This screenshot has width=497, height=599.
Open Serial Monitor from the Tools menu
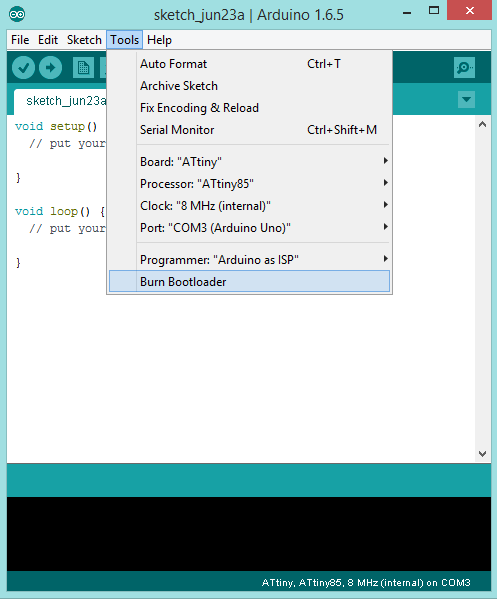pos(249,130)
